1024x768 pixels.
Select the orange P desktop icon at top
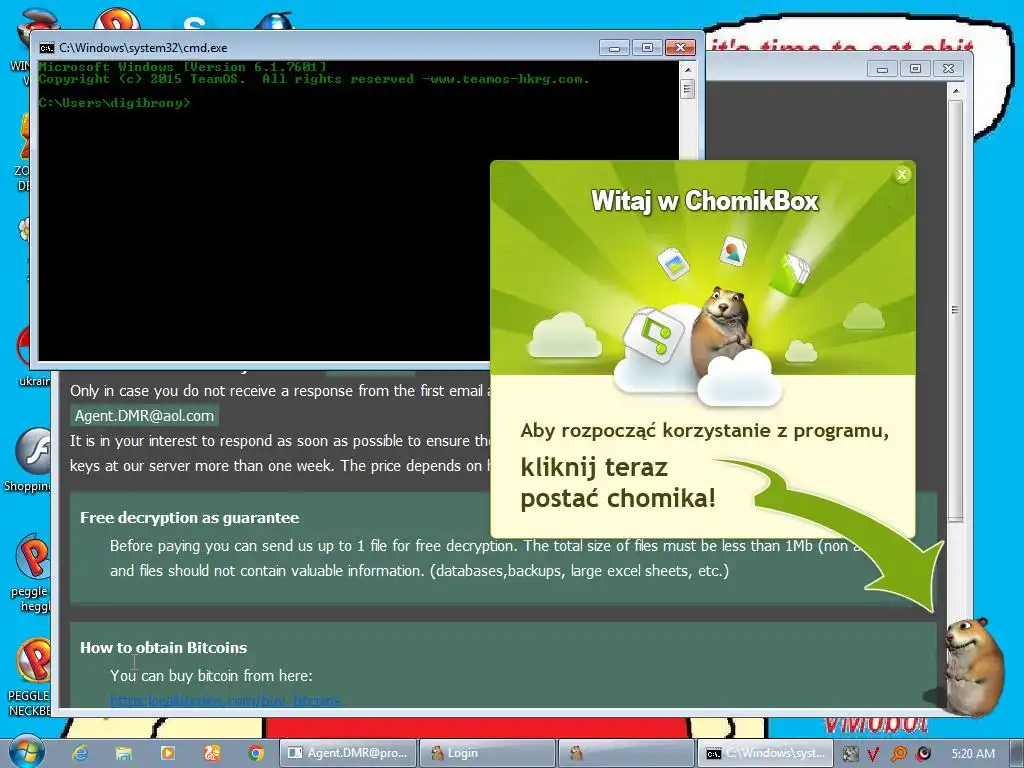pyautogui.click(x=116, y=18)
